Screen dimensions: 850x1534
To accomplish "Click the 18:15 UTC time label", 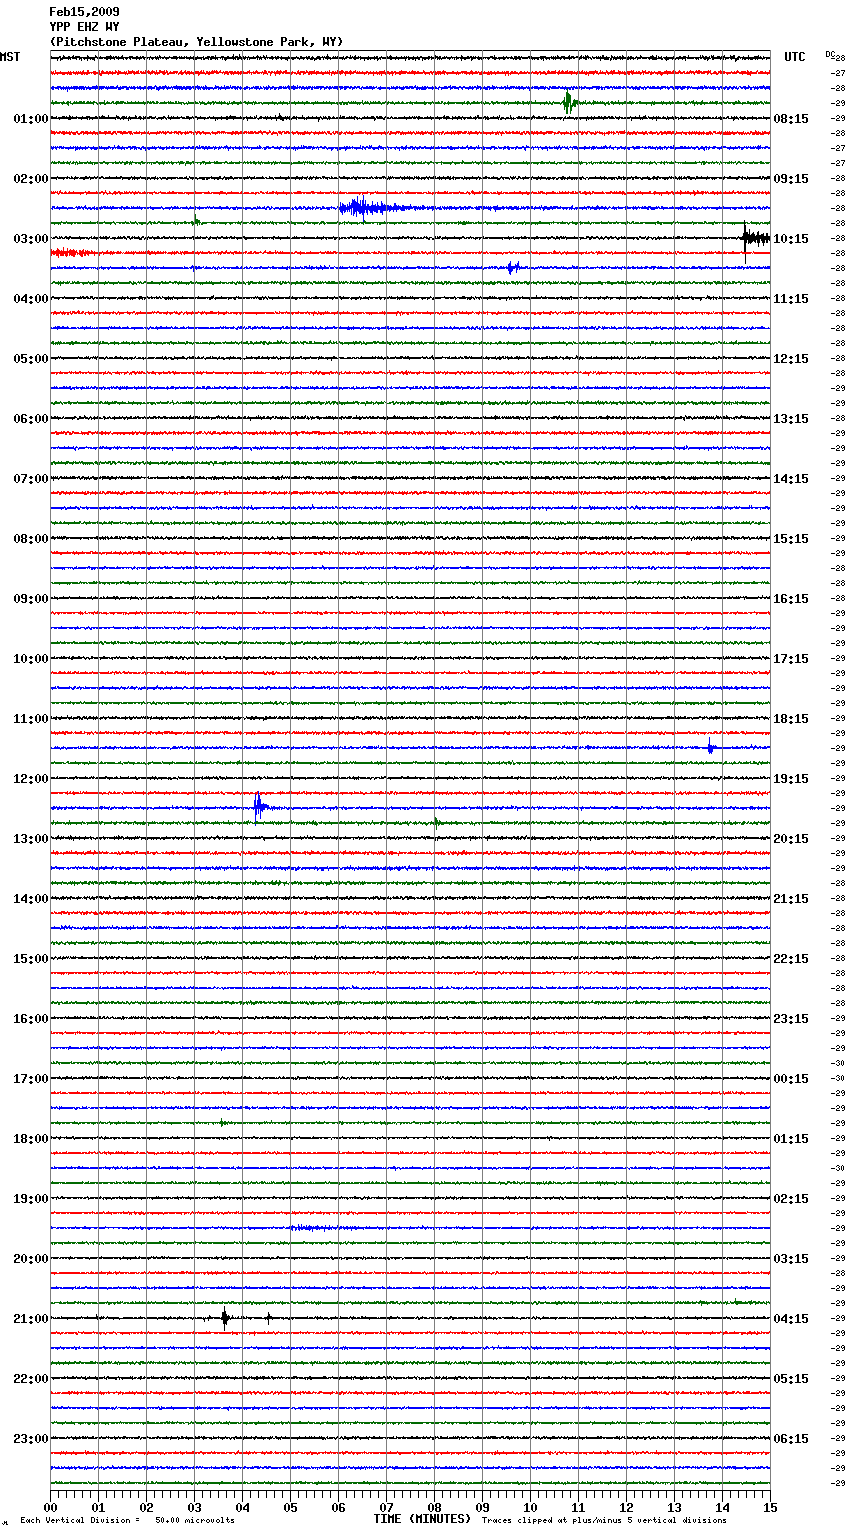I will (x=791, y=719).
